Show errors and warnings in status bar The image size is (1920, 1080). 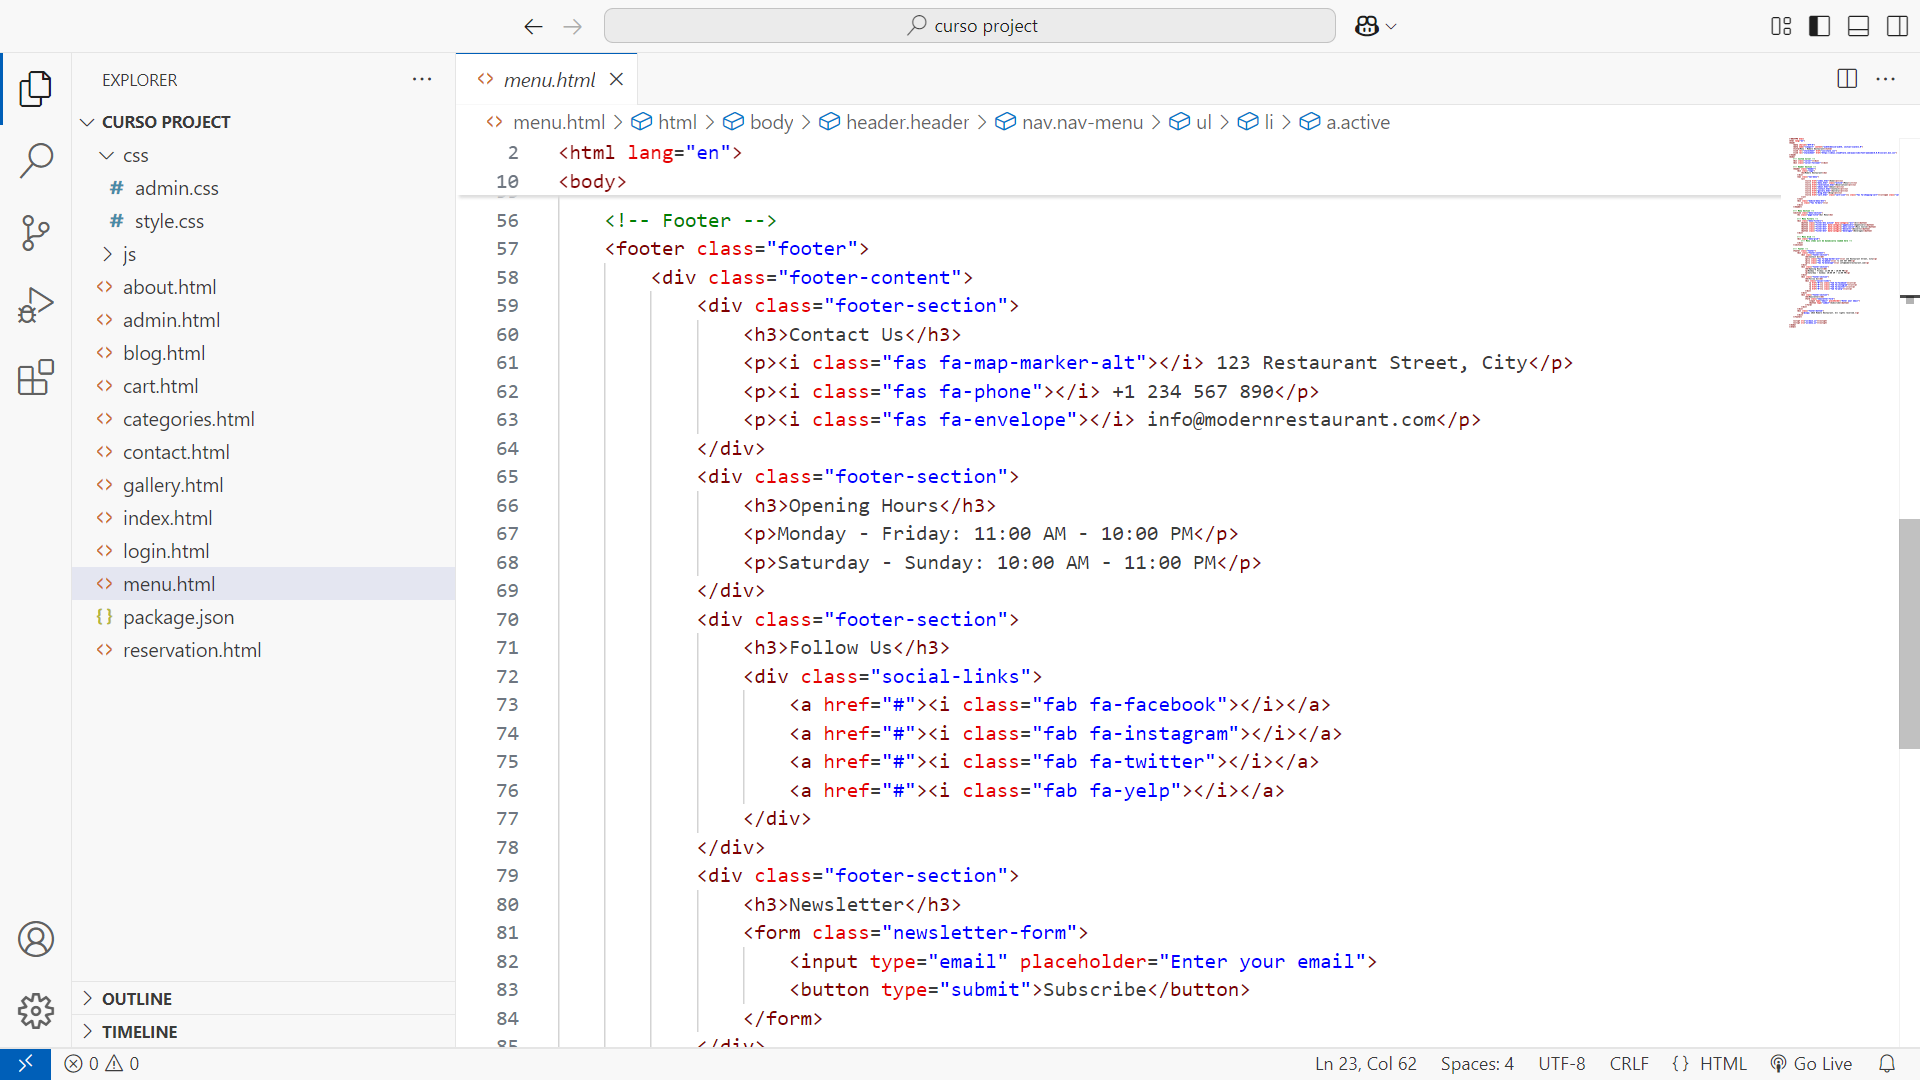tap(102, 1064)
